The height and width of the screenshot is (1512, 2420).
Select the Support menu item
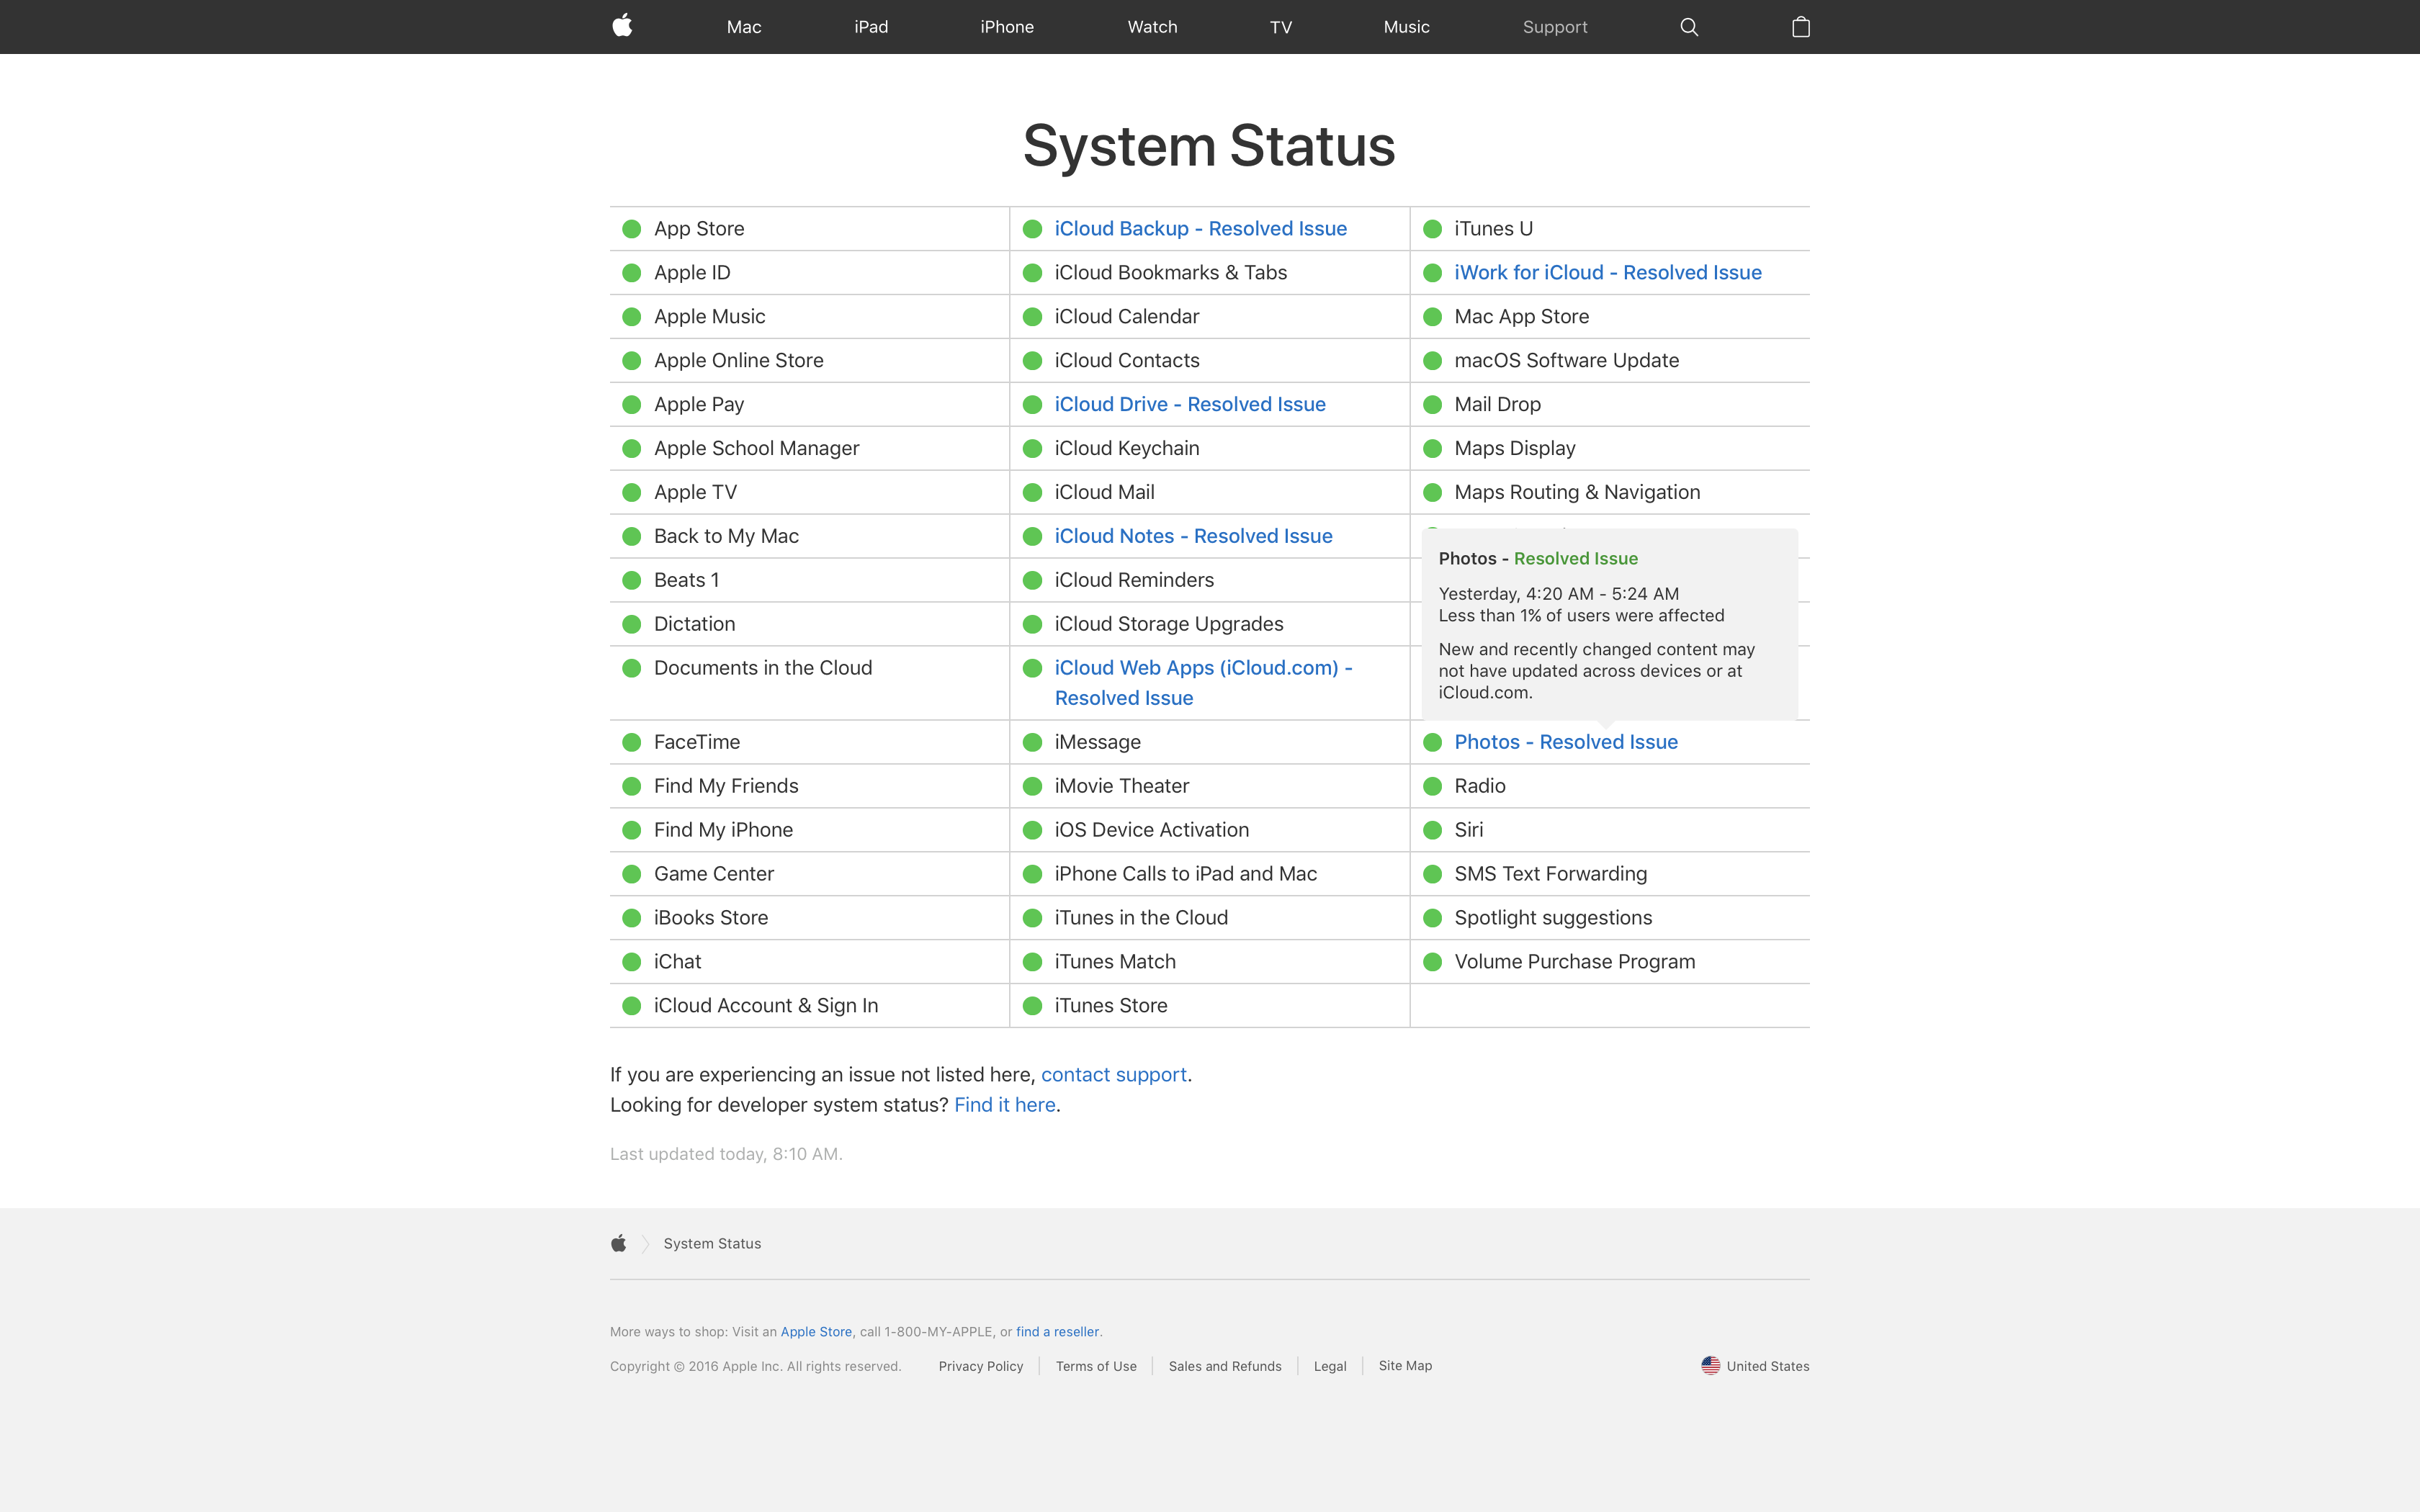coord(1555,27)
